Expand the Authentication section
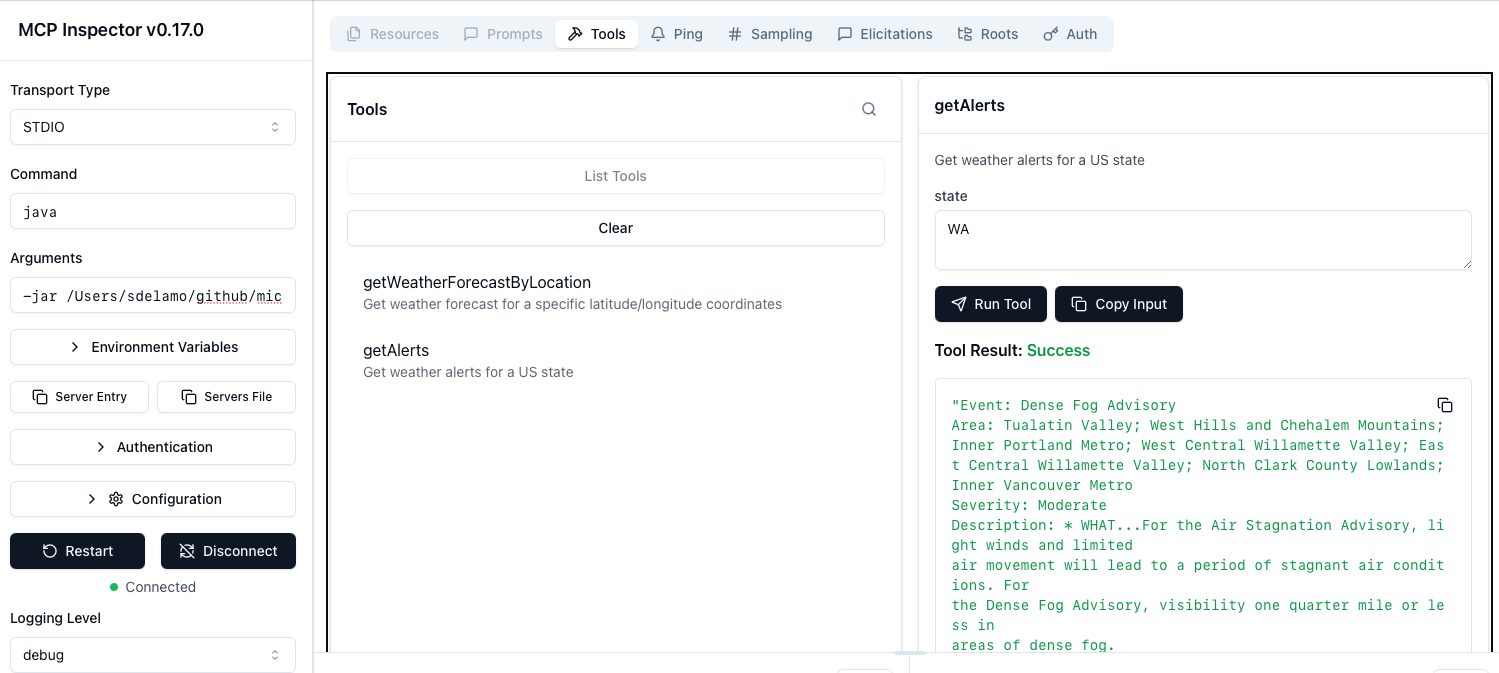Image resolution: width=1499 pixels, height=673 pixels. coord(153,447)
